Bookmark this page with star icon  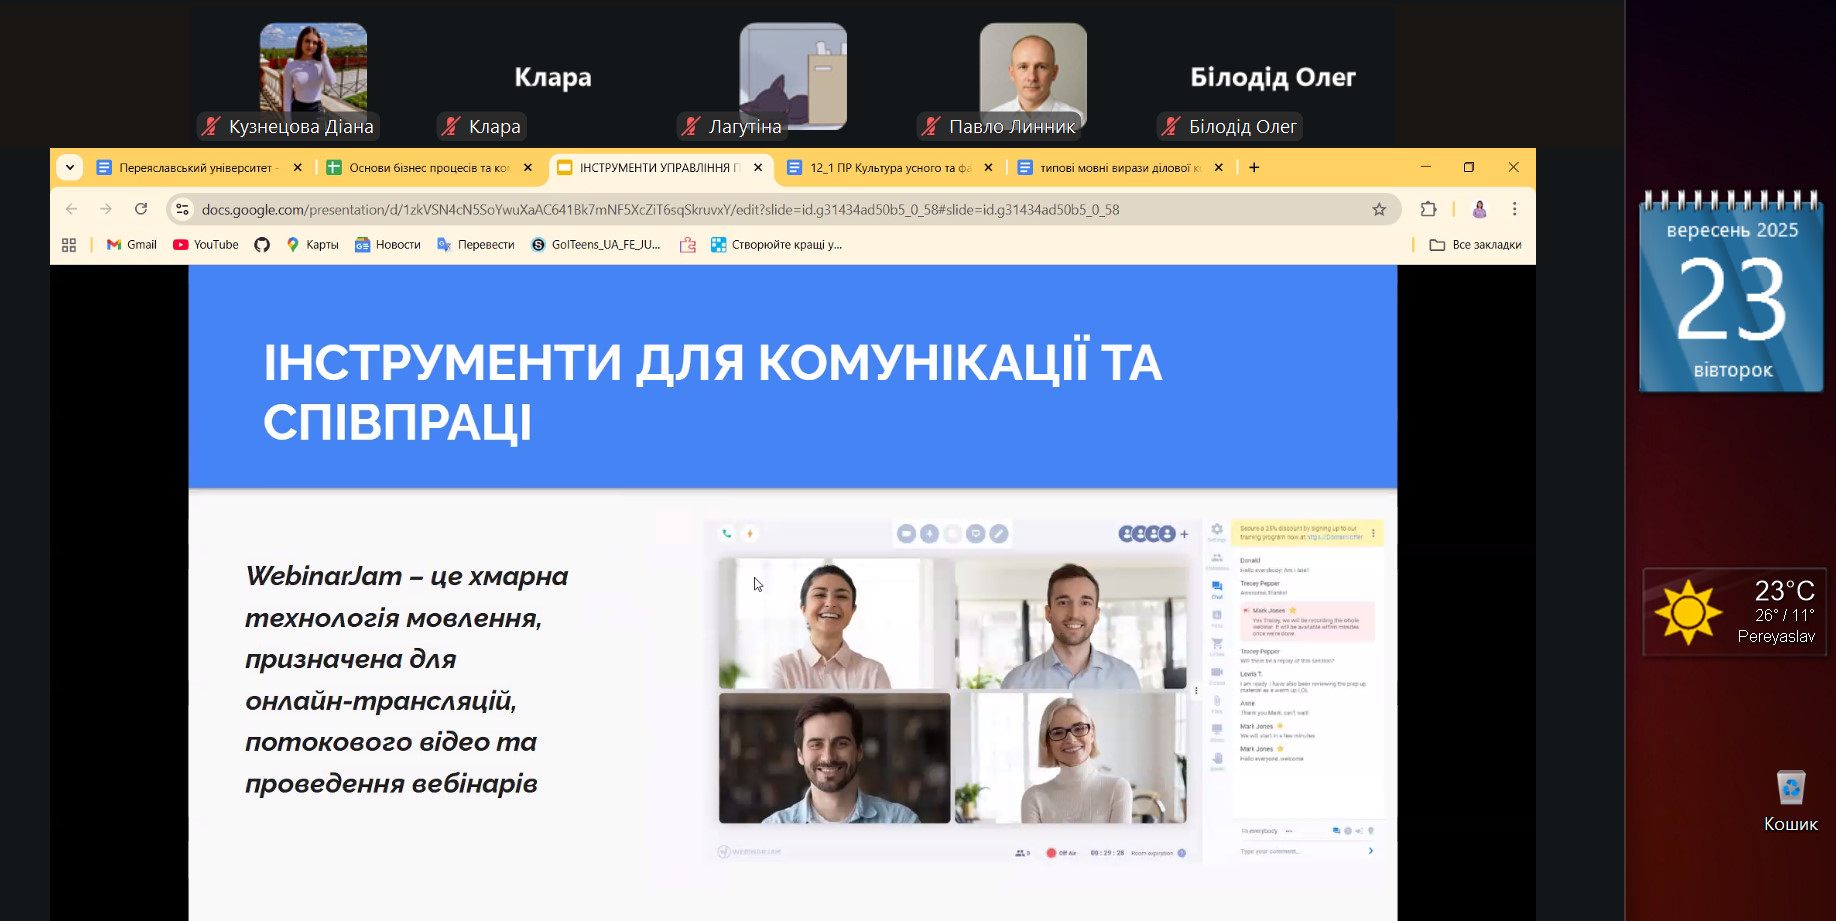1379,209
